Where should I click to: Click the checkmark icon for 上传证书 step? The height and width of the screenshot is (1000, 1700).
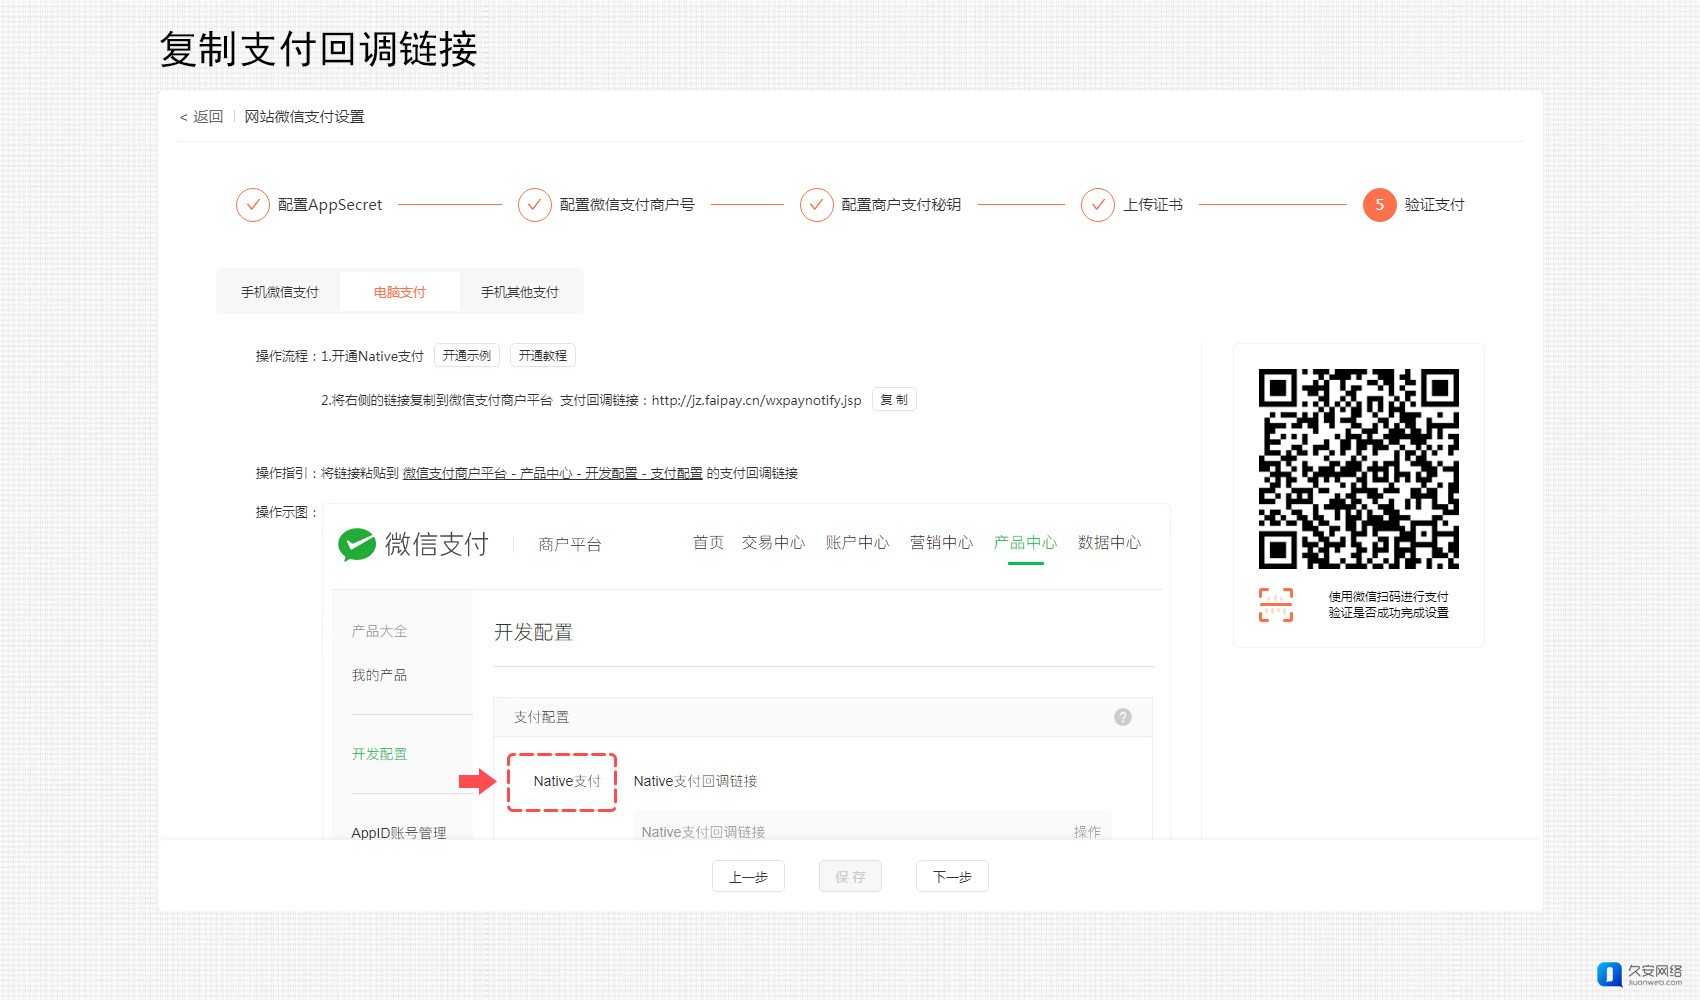click(x=1098, y=205)
